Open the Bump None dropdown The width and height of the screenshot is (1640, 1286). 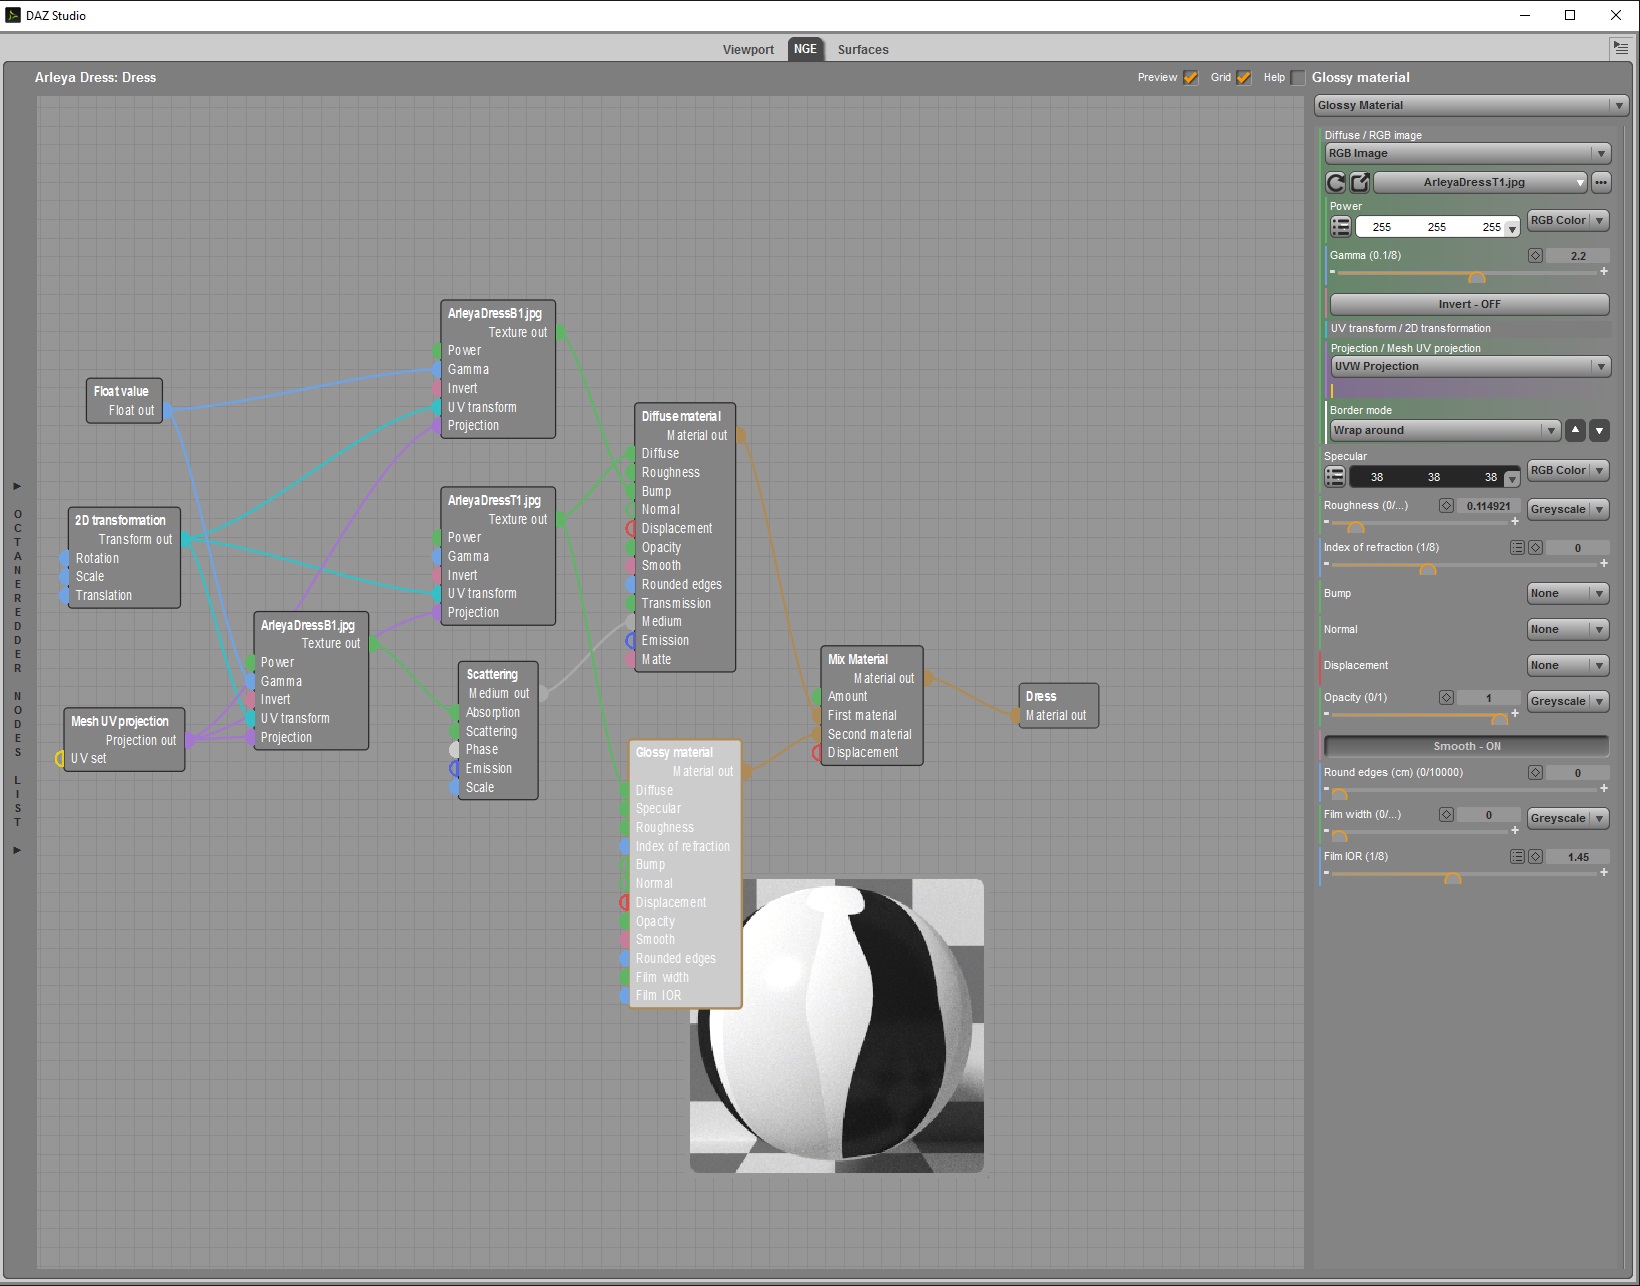coord(1567,593)
